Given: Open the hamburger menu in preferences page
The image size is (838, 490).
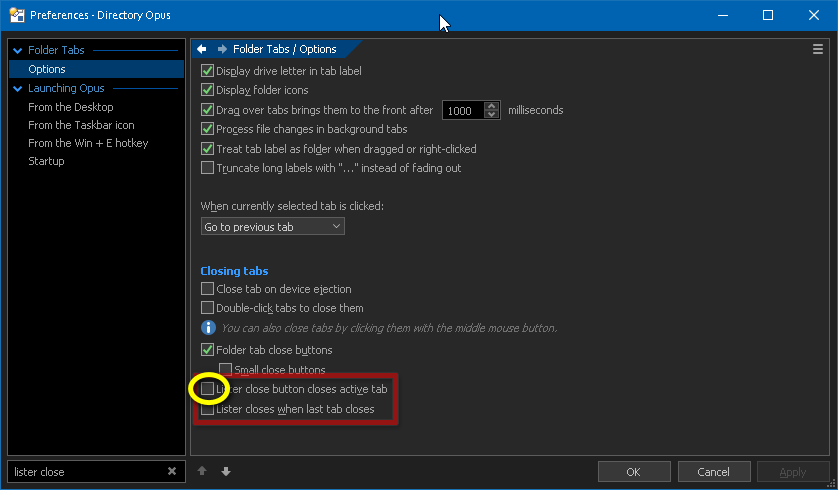Looking at the screenshot, I should coord(818,49).
